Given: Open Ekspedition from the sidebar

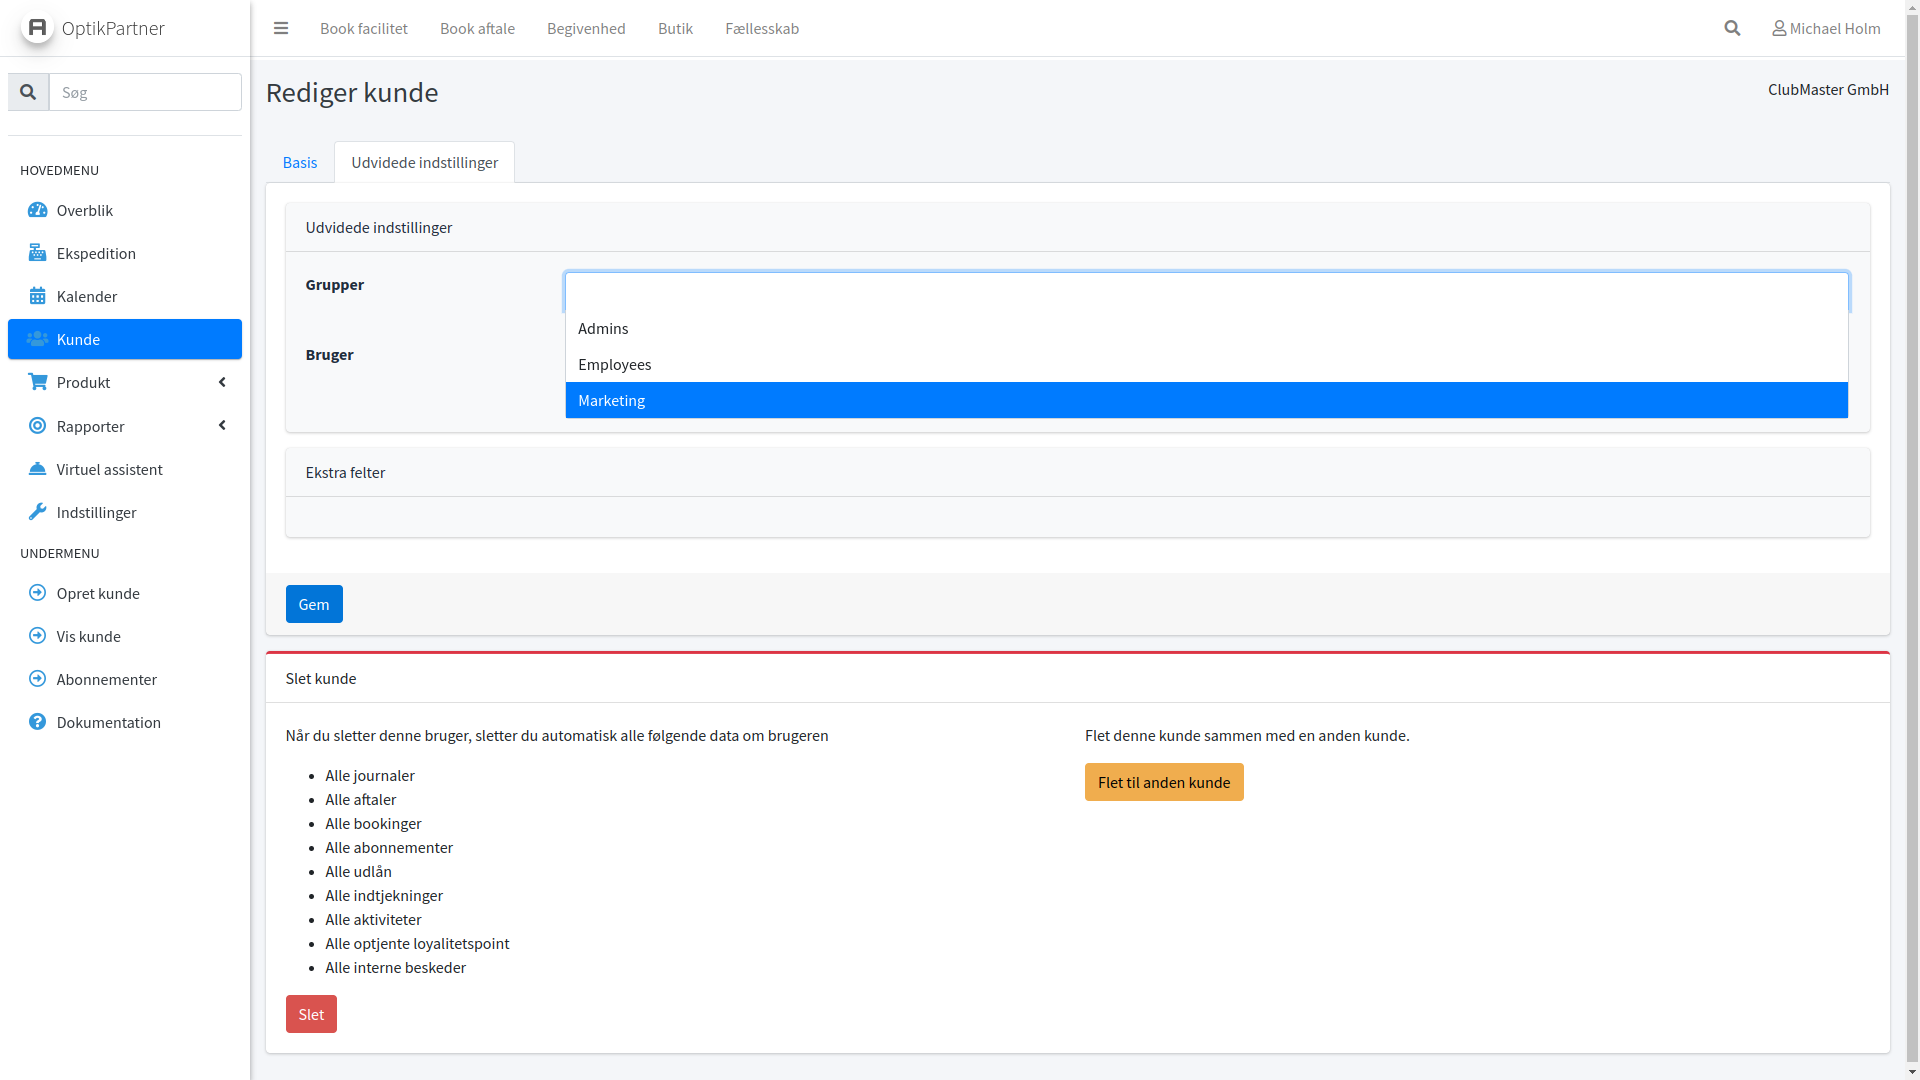Looking at the screenshot, I should coord(96,253).
